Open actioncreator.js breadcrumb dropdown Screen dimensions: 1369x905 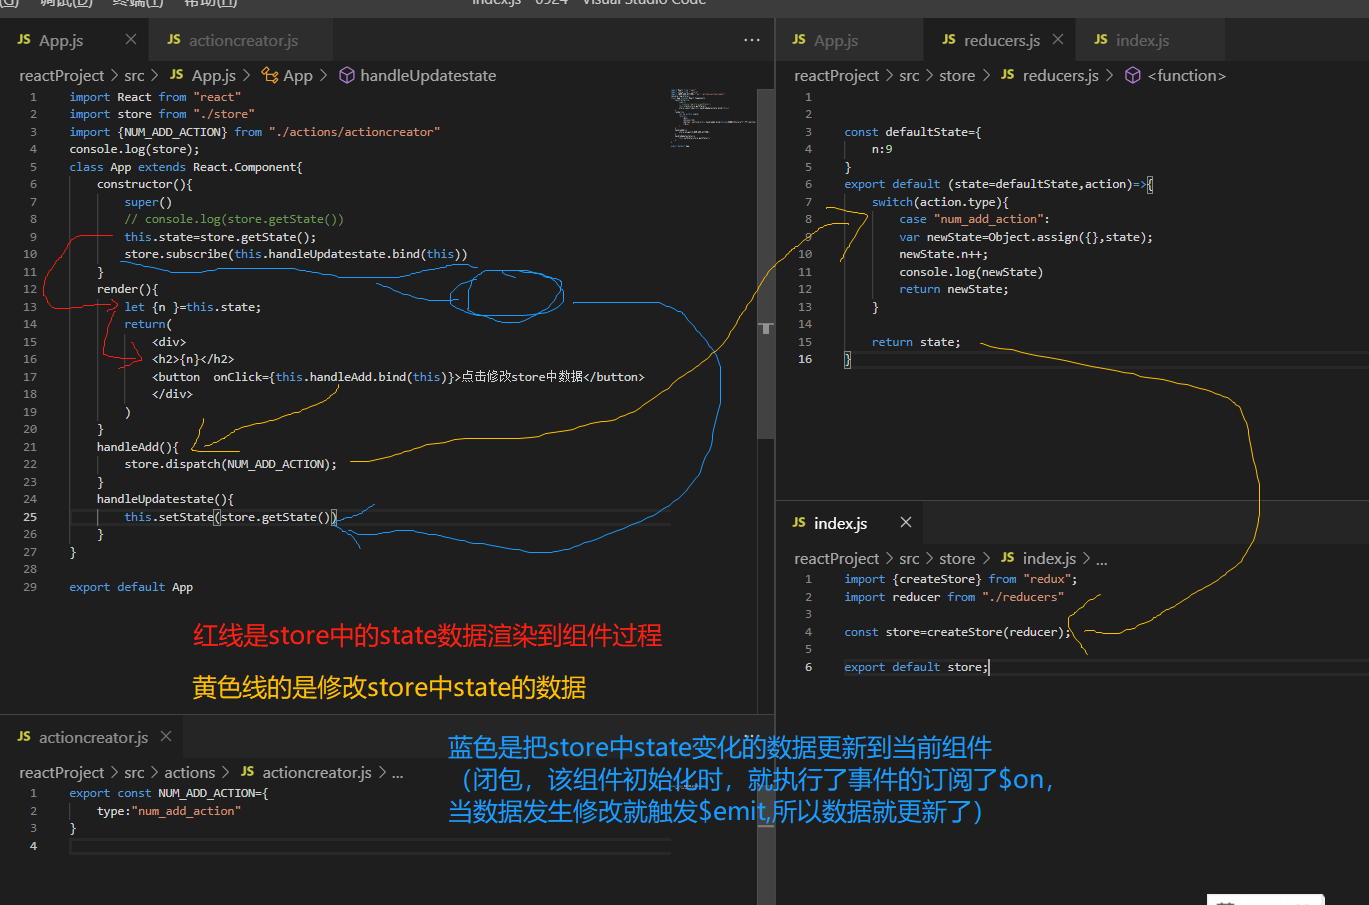click(x=317, y=772)
